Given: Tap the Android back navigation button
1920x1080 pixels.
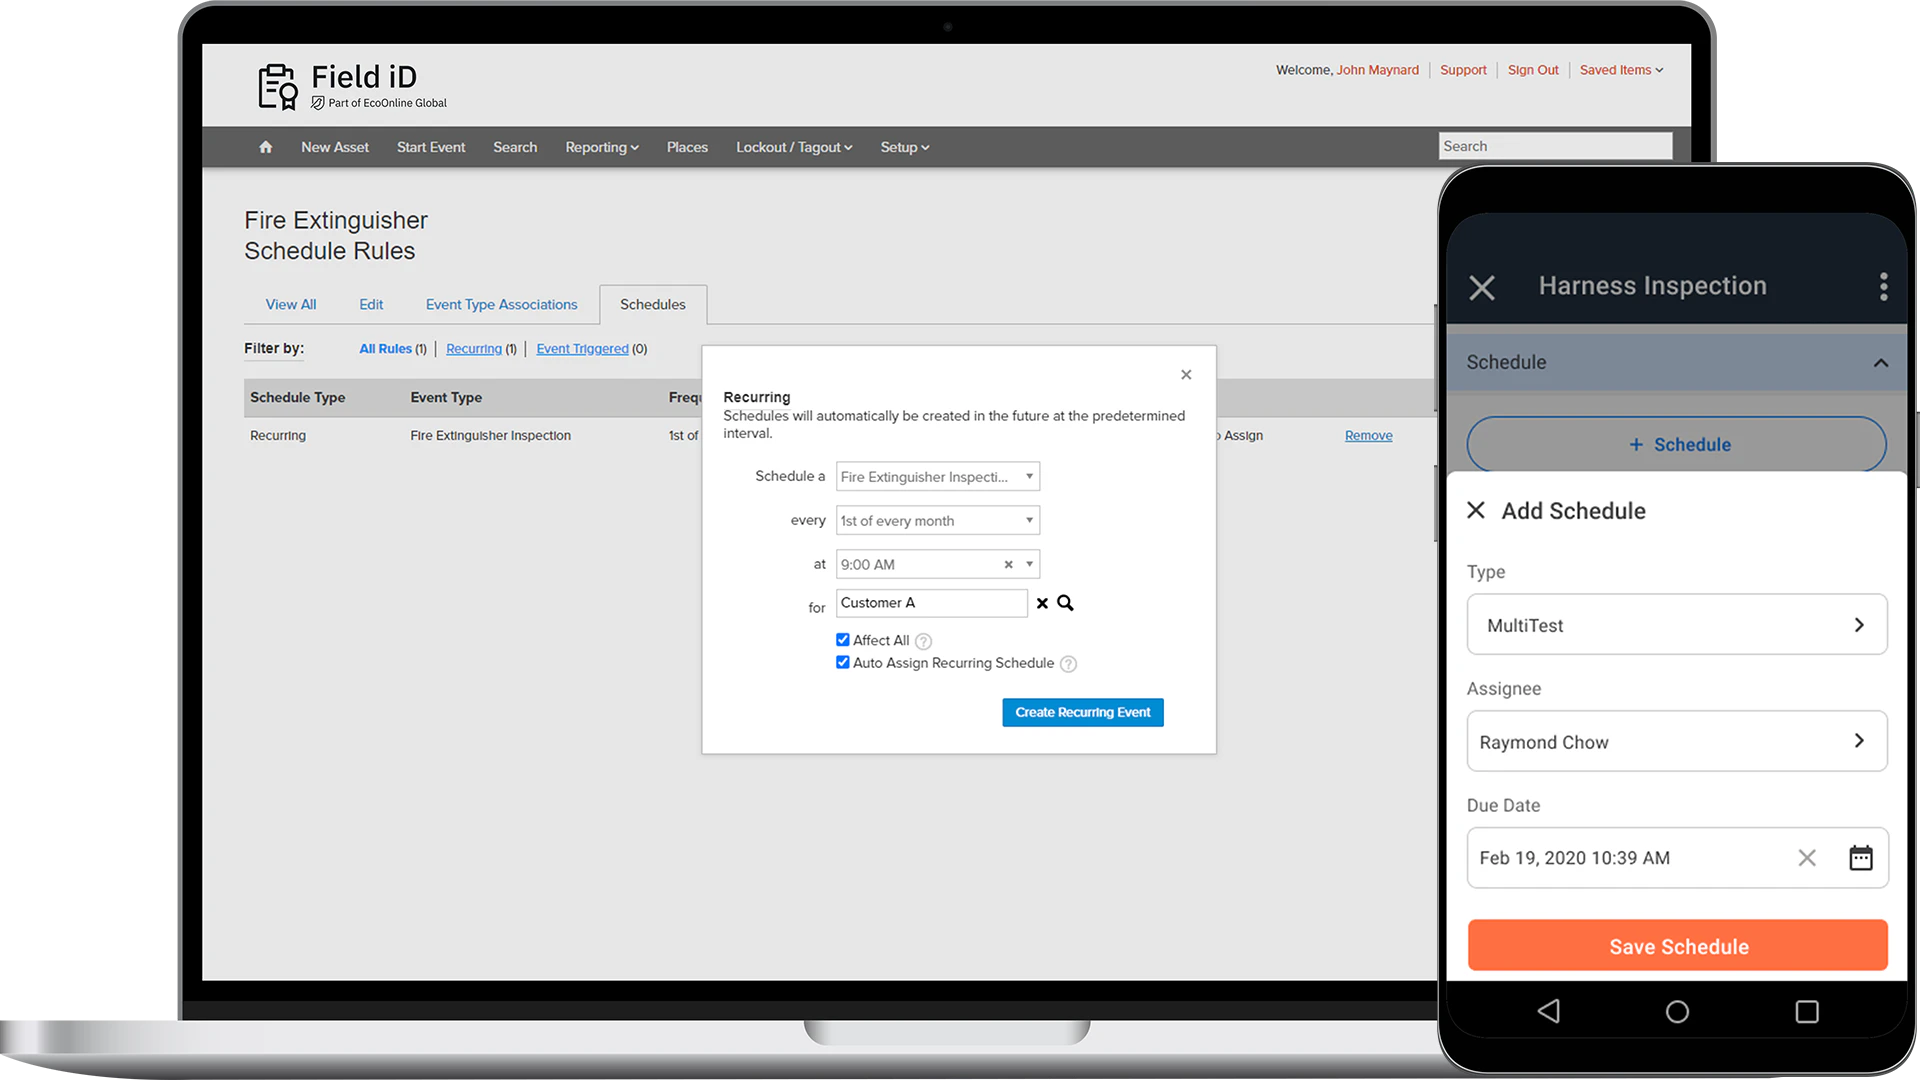Looking at the screenshot, I should pos(1550,1010).
